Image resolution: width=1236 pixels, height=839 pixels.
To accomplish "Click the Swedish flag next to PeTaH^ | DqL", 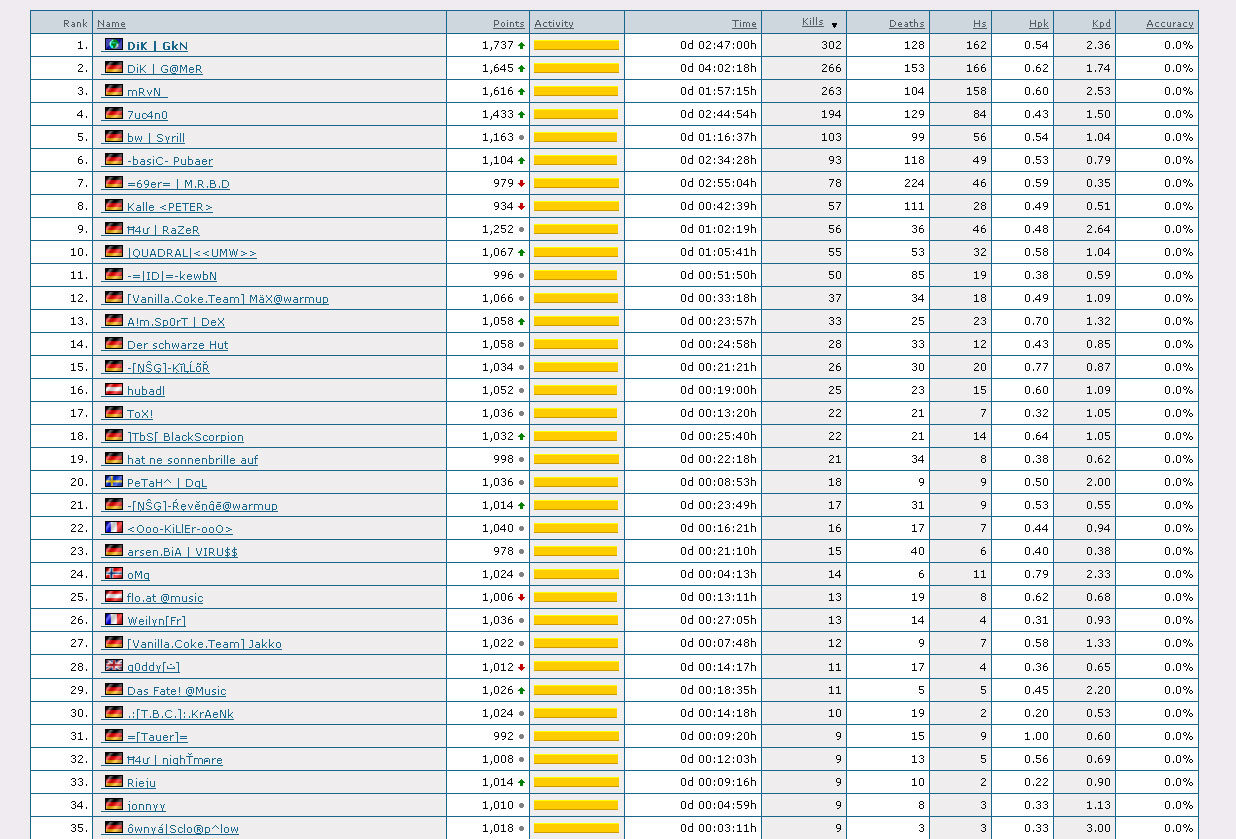I will pos(114,482).
